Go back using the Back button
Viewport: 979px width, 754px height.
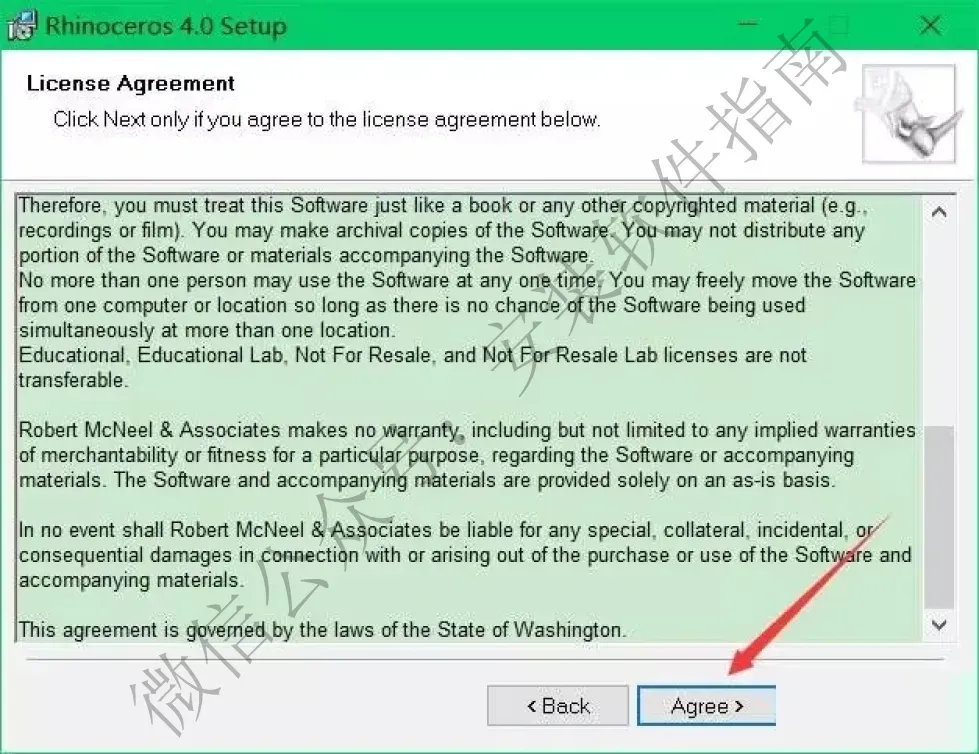click(x=558, y=706)
